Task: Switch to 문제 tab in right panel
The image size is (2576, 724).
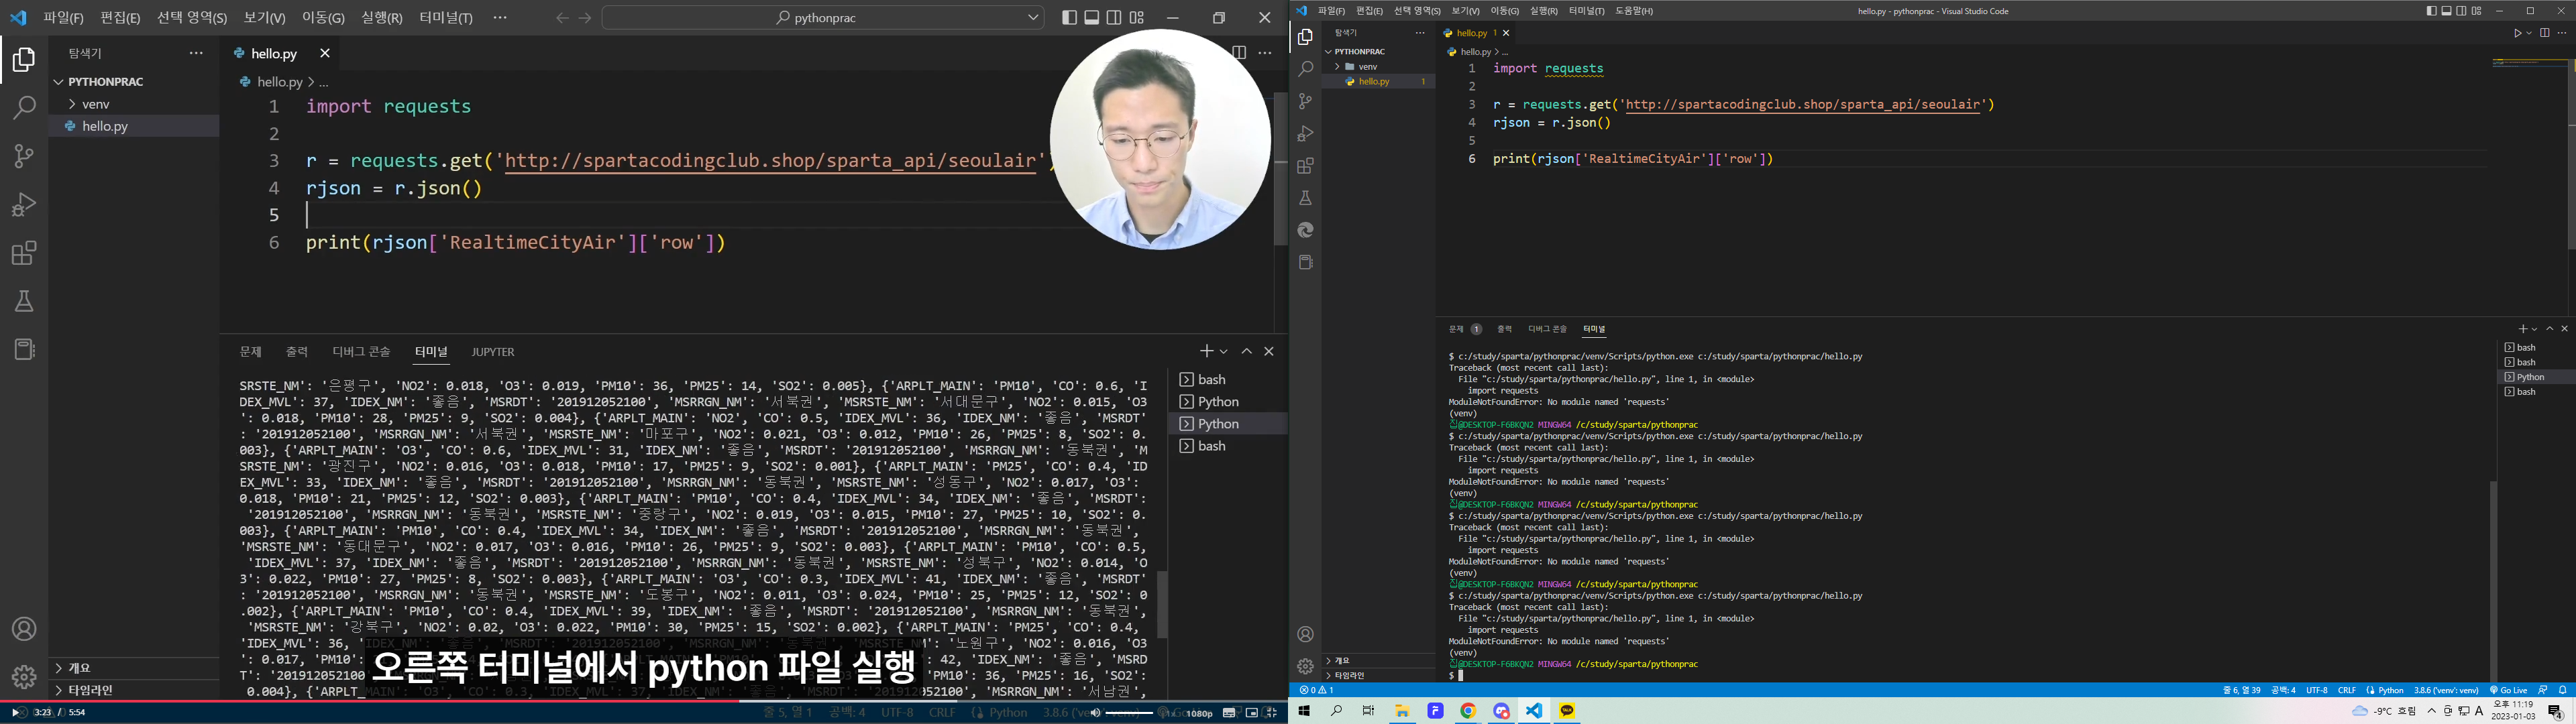Action: 1456,329
